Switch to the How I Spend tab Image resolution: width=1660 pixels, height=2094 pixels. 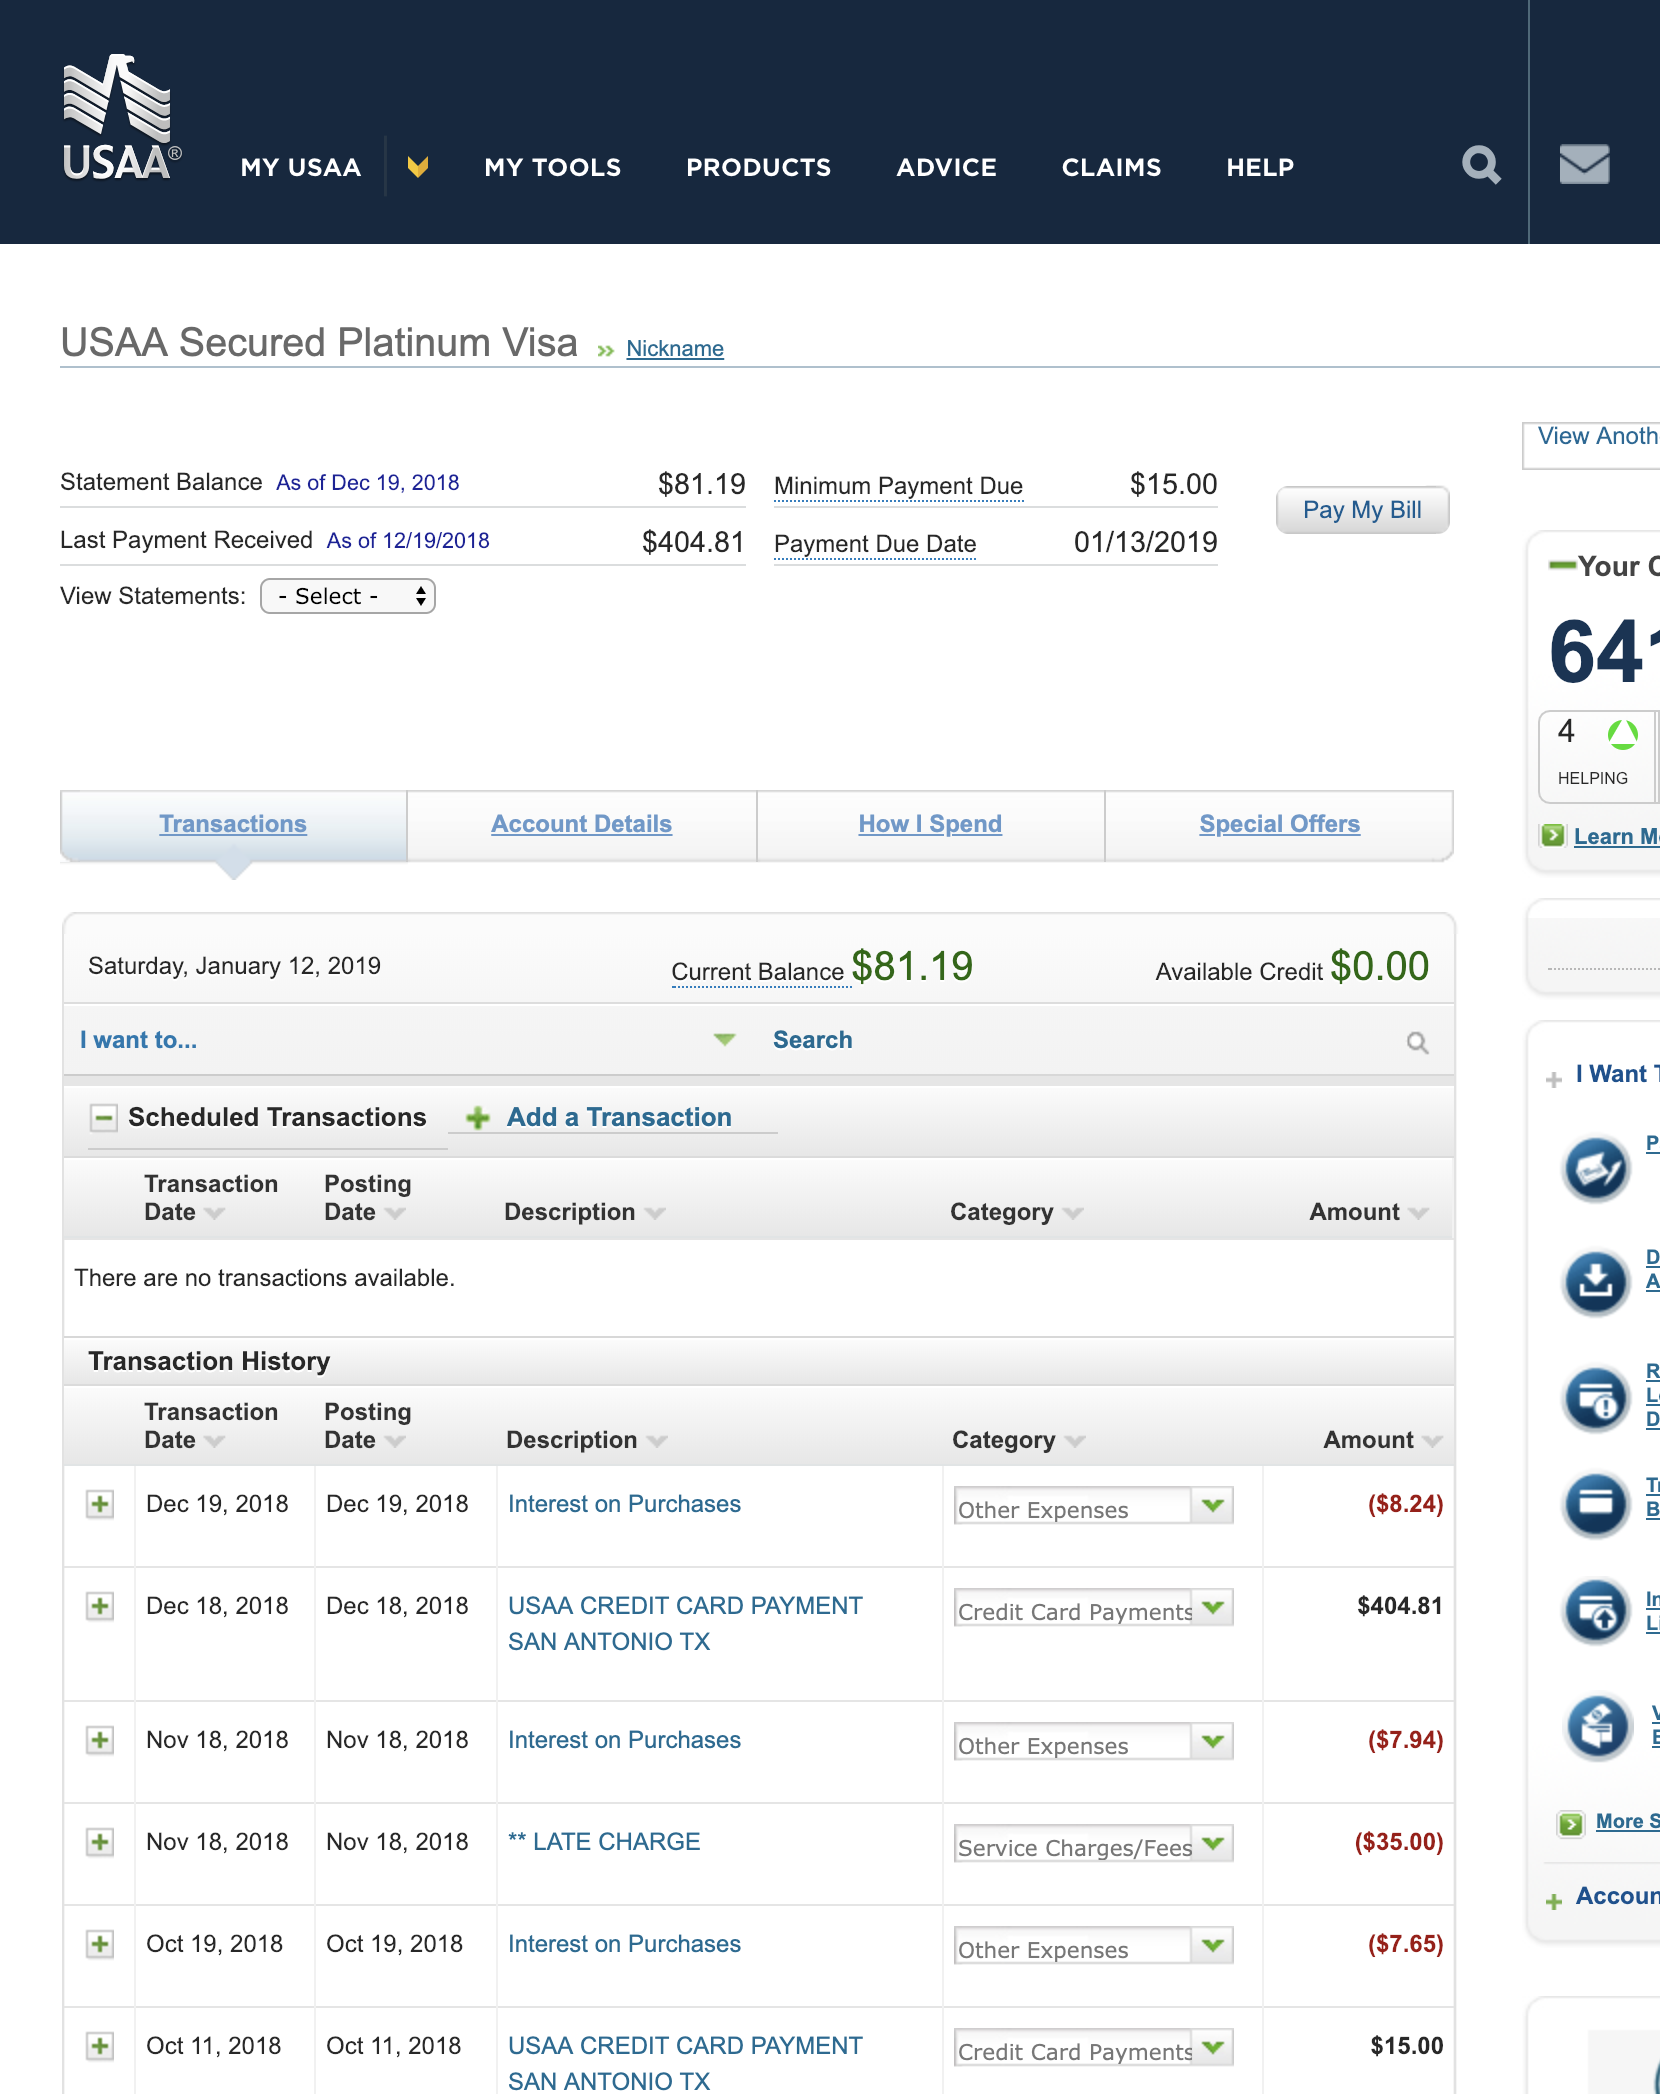click(930, 825)
